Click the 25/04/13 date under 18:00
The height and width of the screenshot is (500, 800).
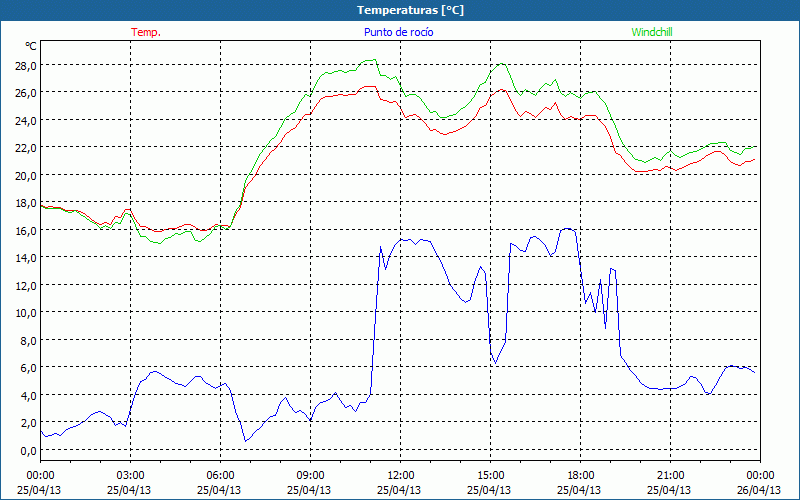[579, 490]
